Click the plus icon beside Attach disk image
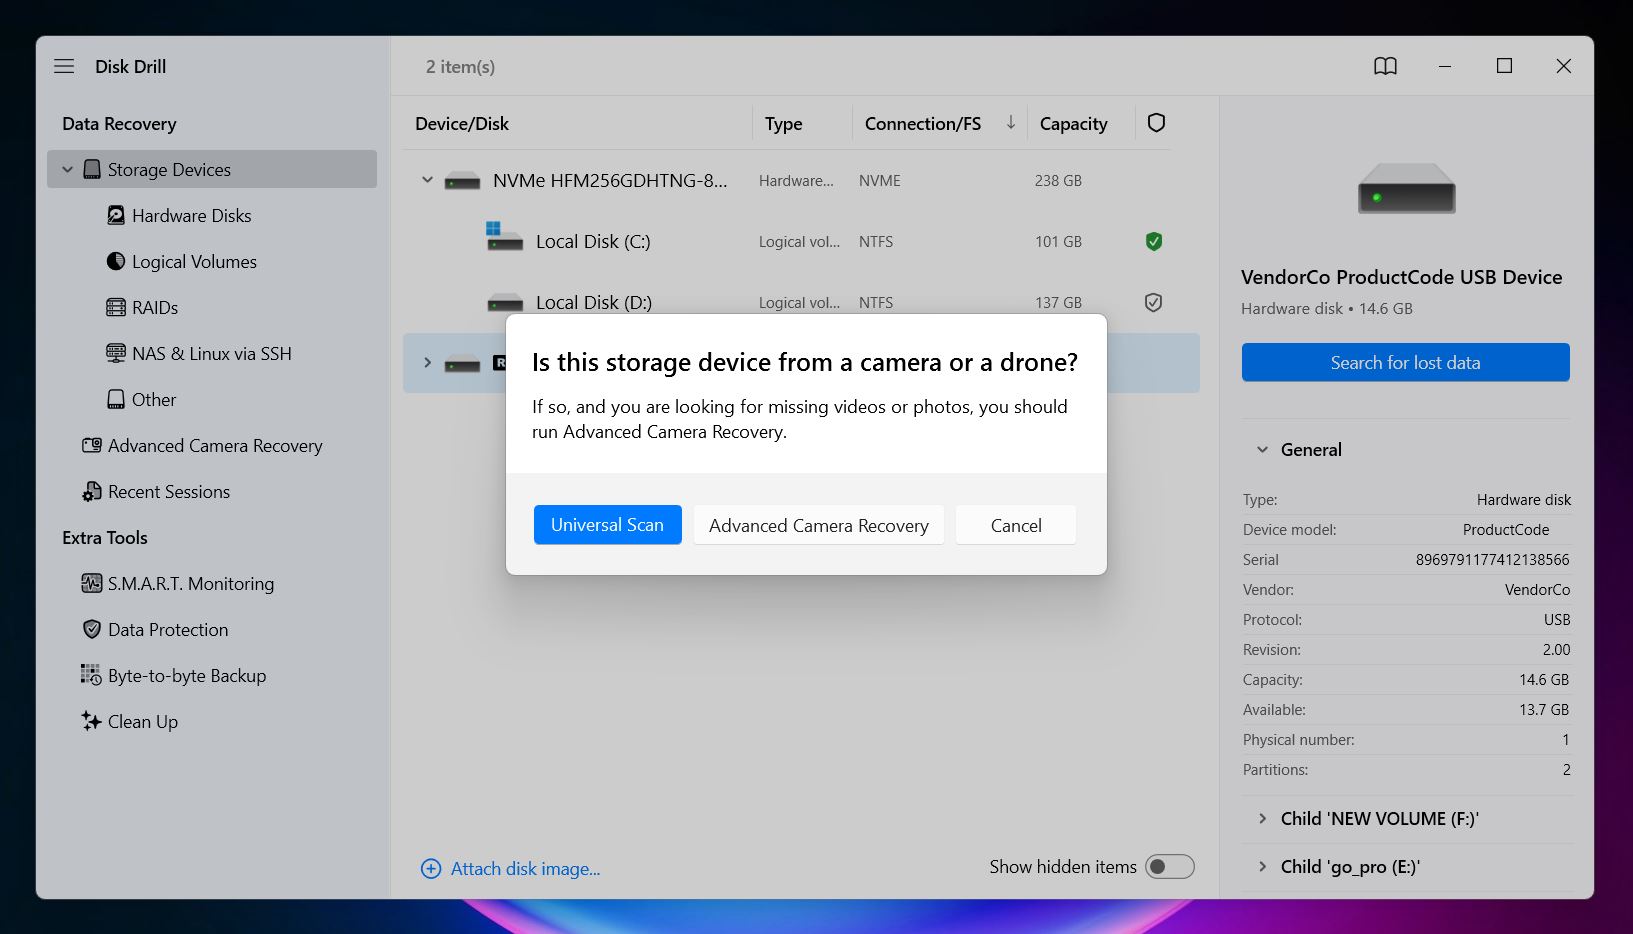Screen dimensions: 1633x934 click(x=431, y=868)
